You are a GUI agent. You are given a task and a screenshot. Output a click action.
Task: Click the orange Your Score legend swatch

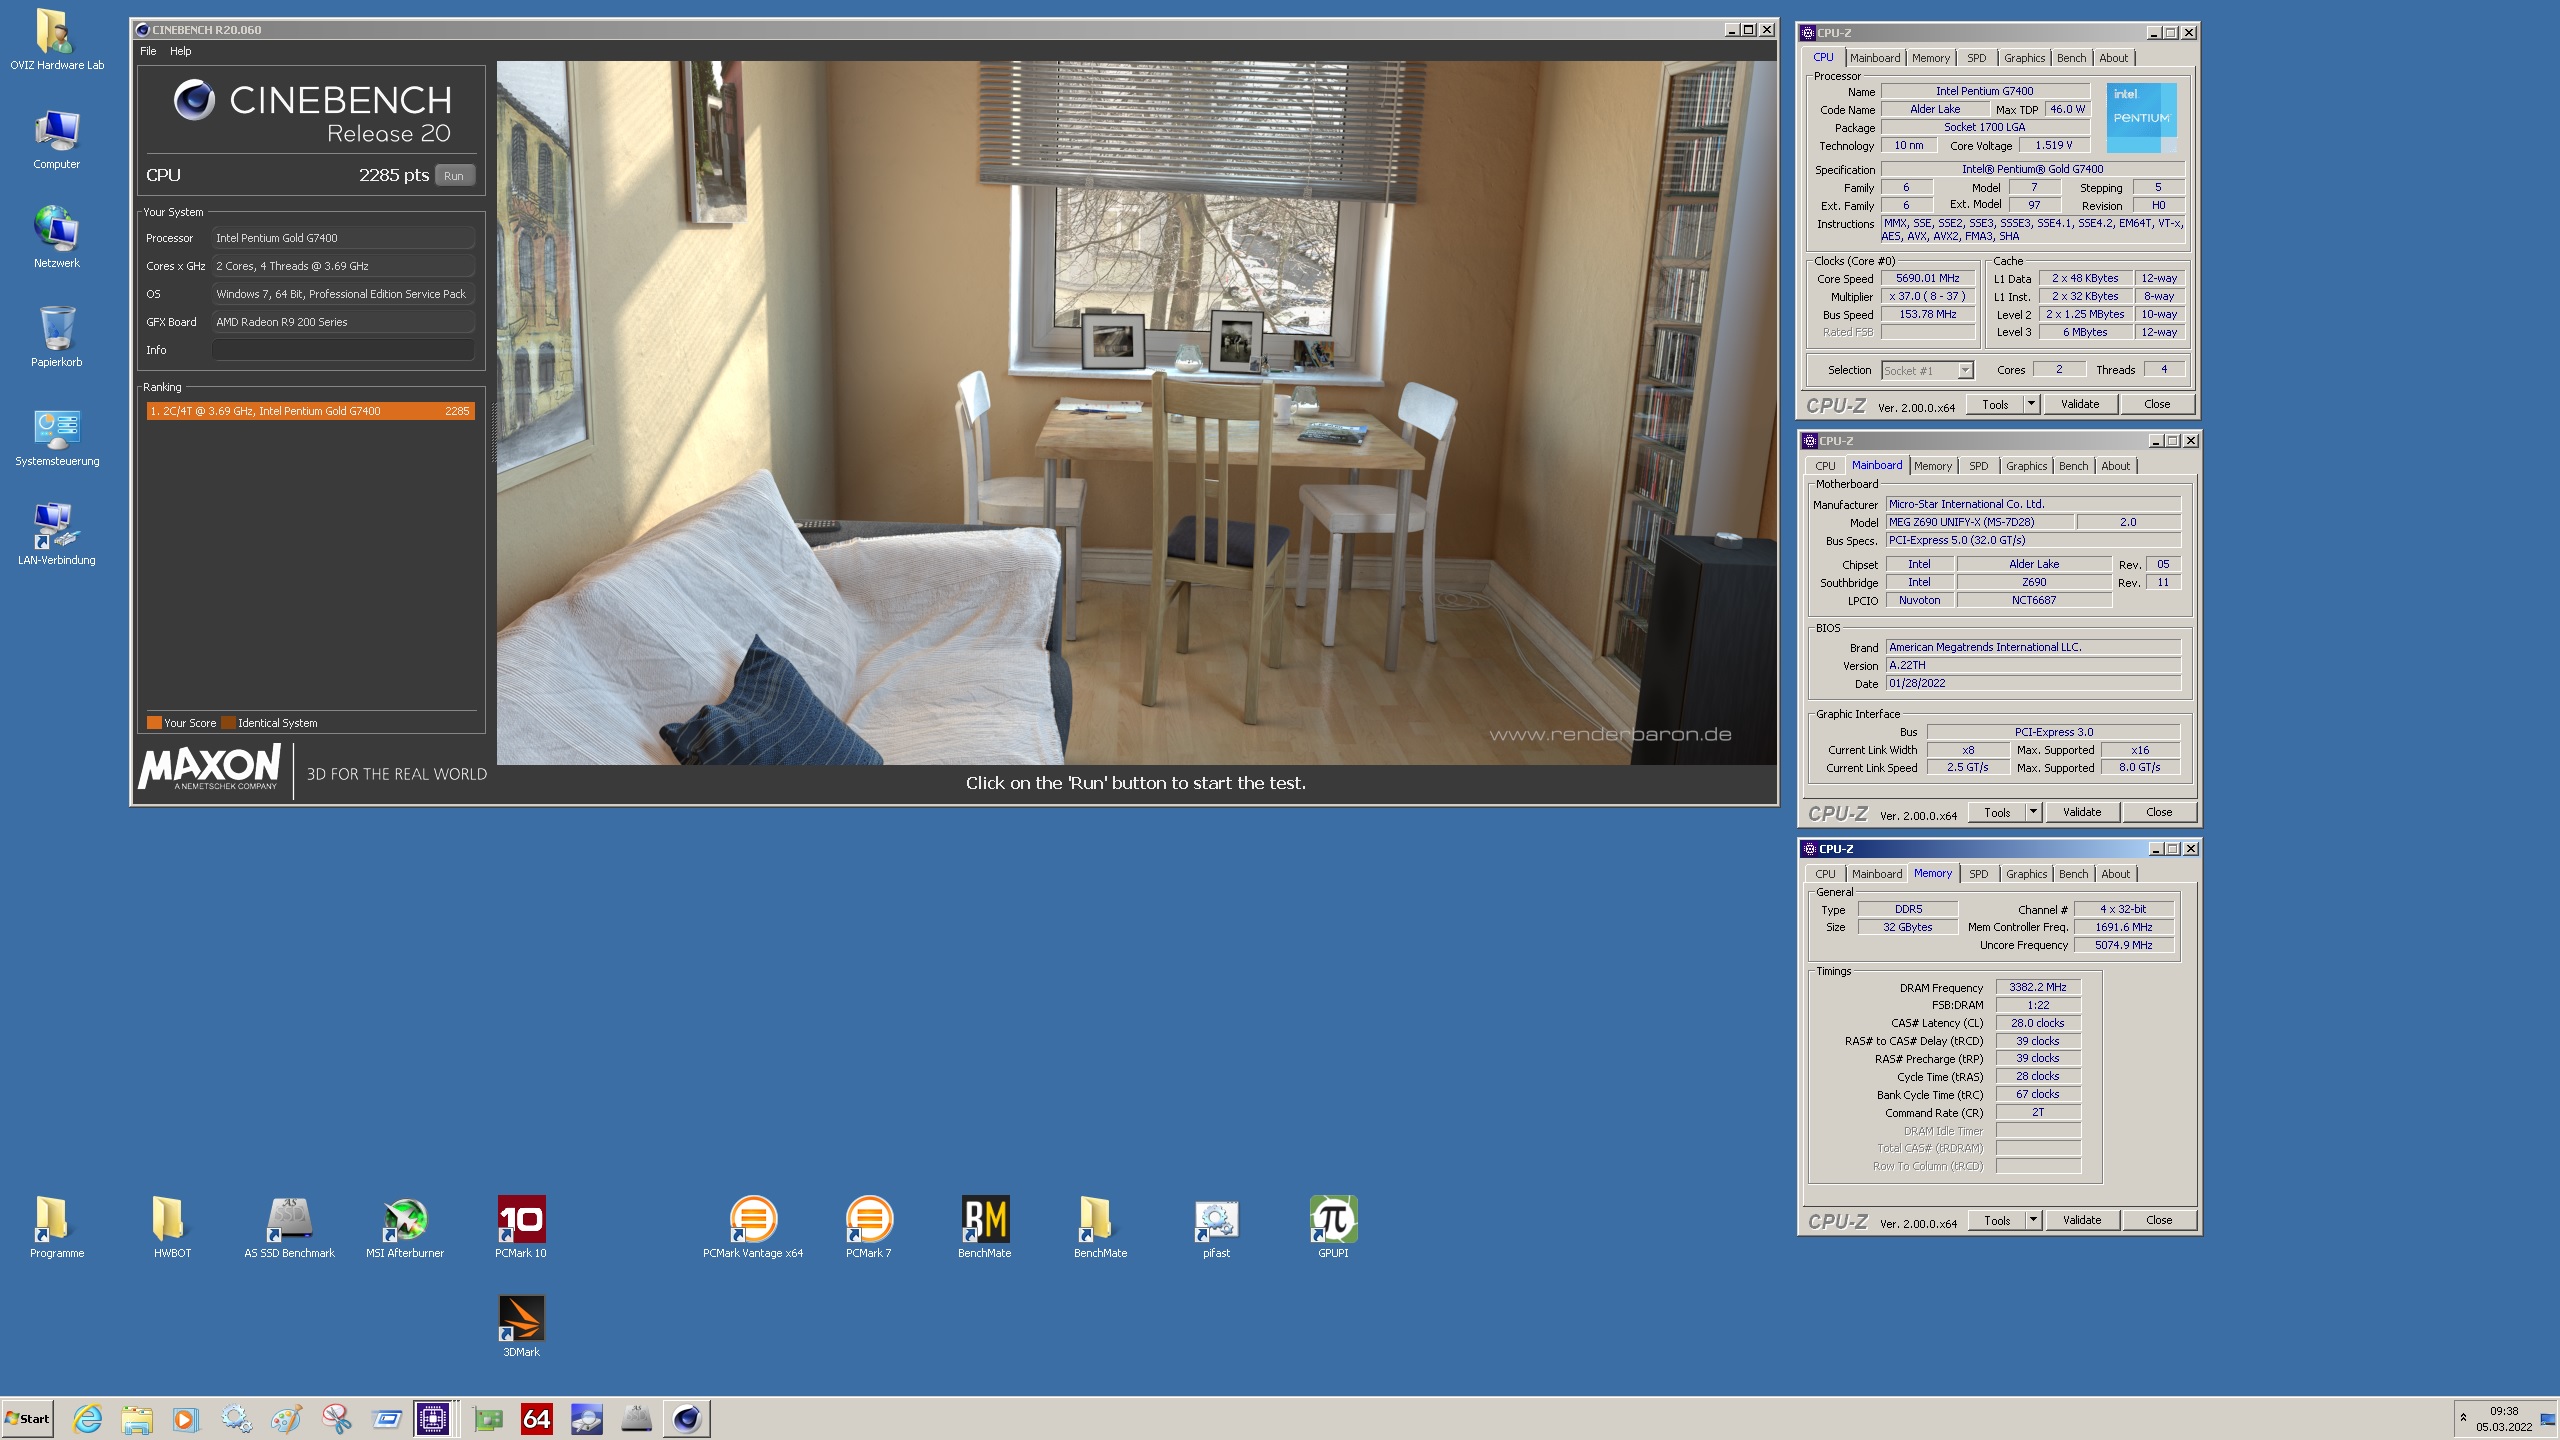[x=154, y=723]
